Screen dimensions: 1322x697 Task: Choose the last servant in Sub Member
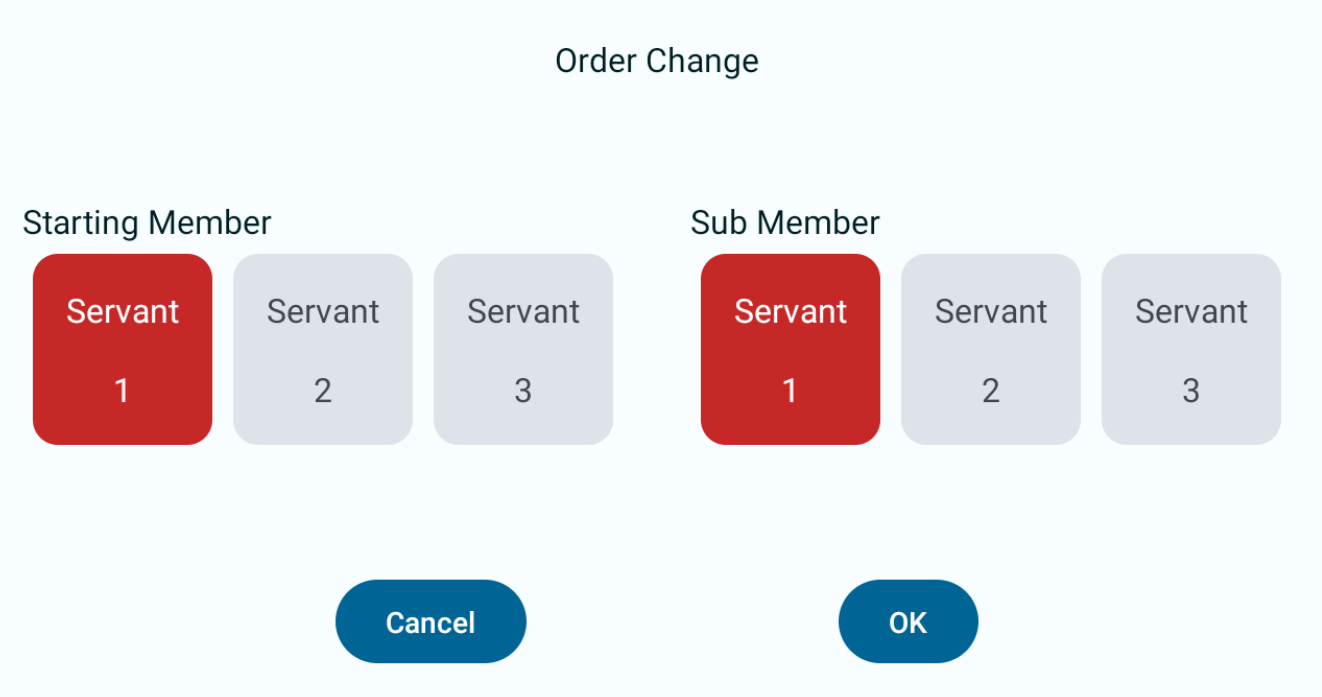(1191, 349)
